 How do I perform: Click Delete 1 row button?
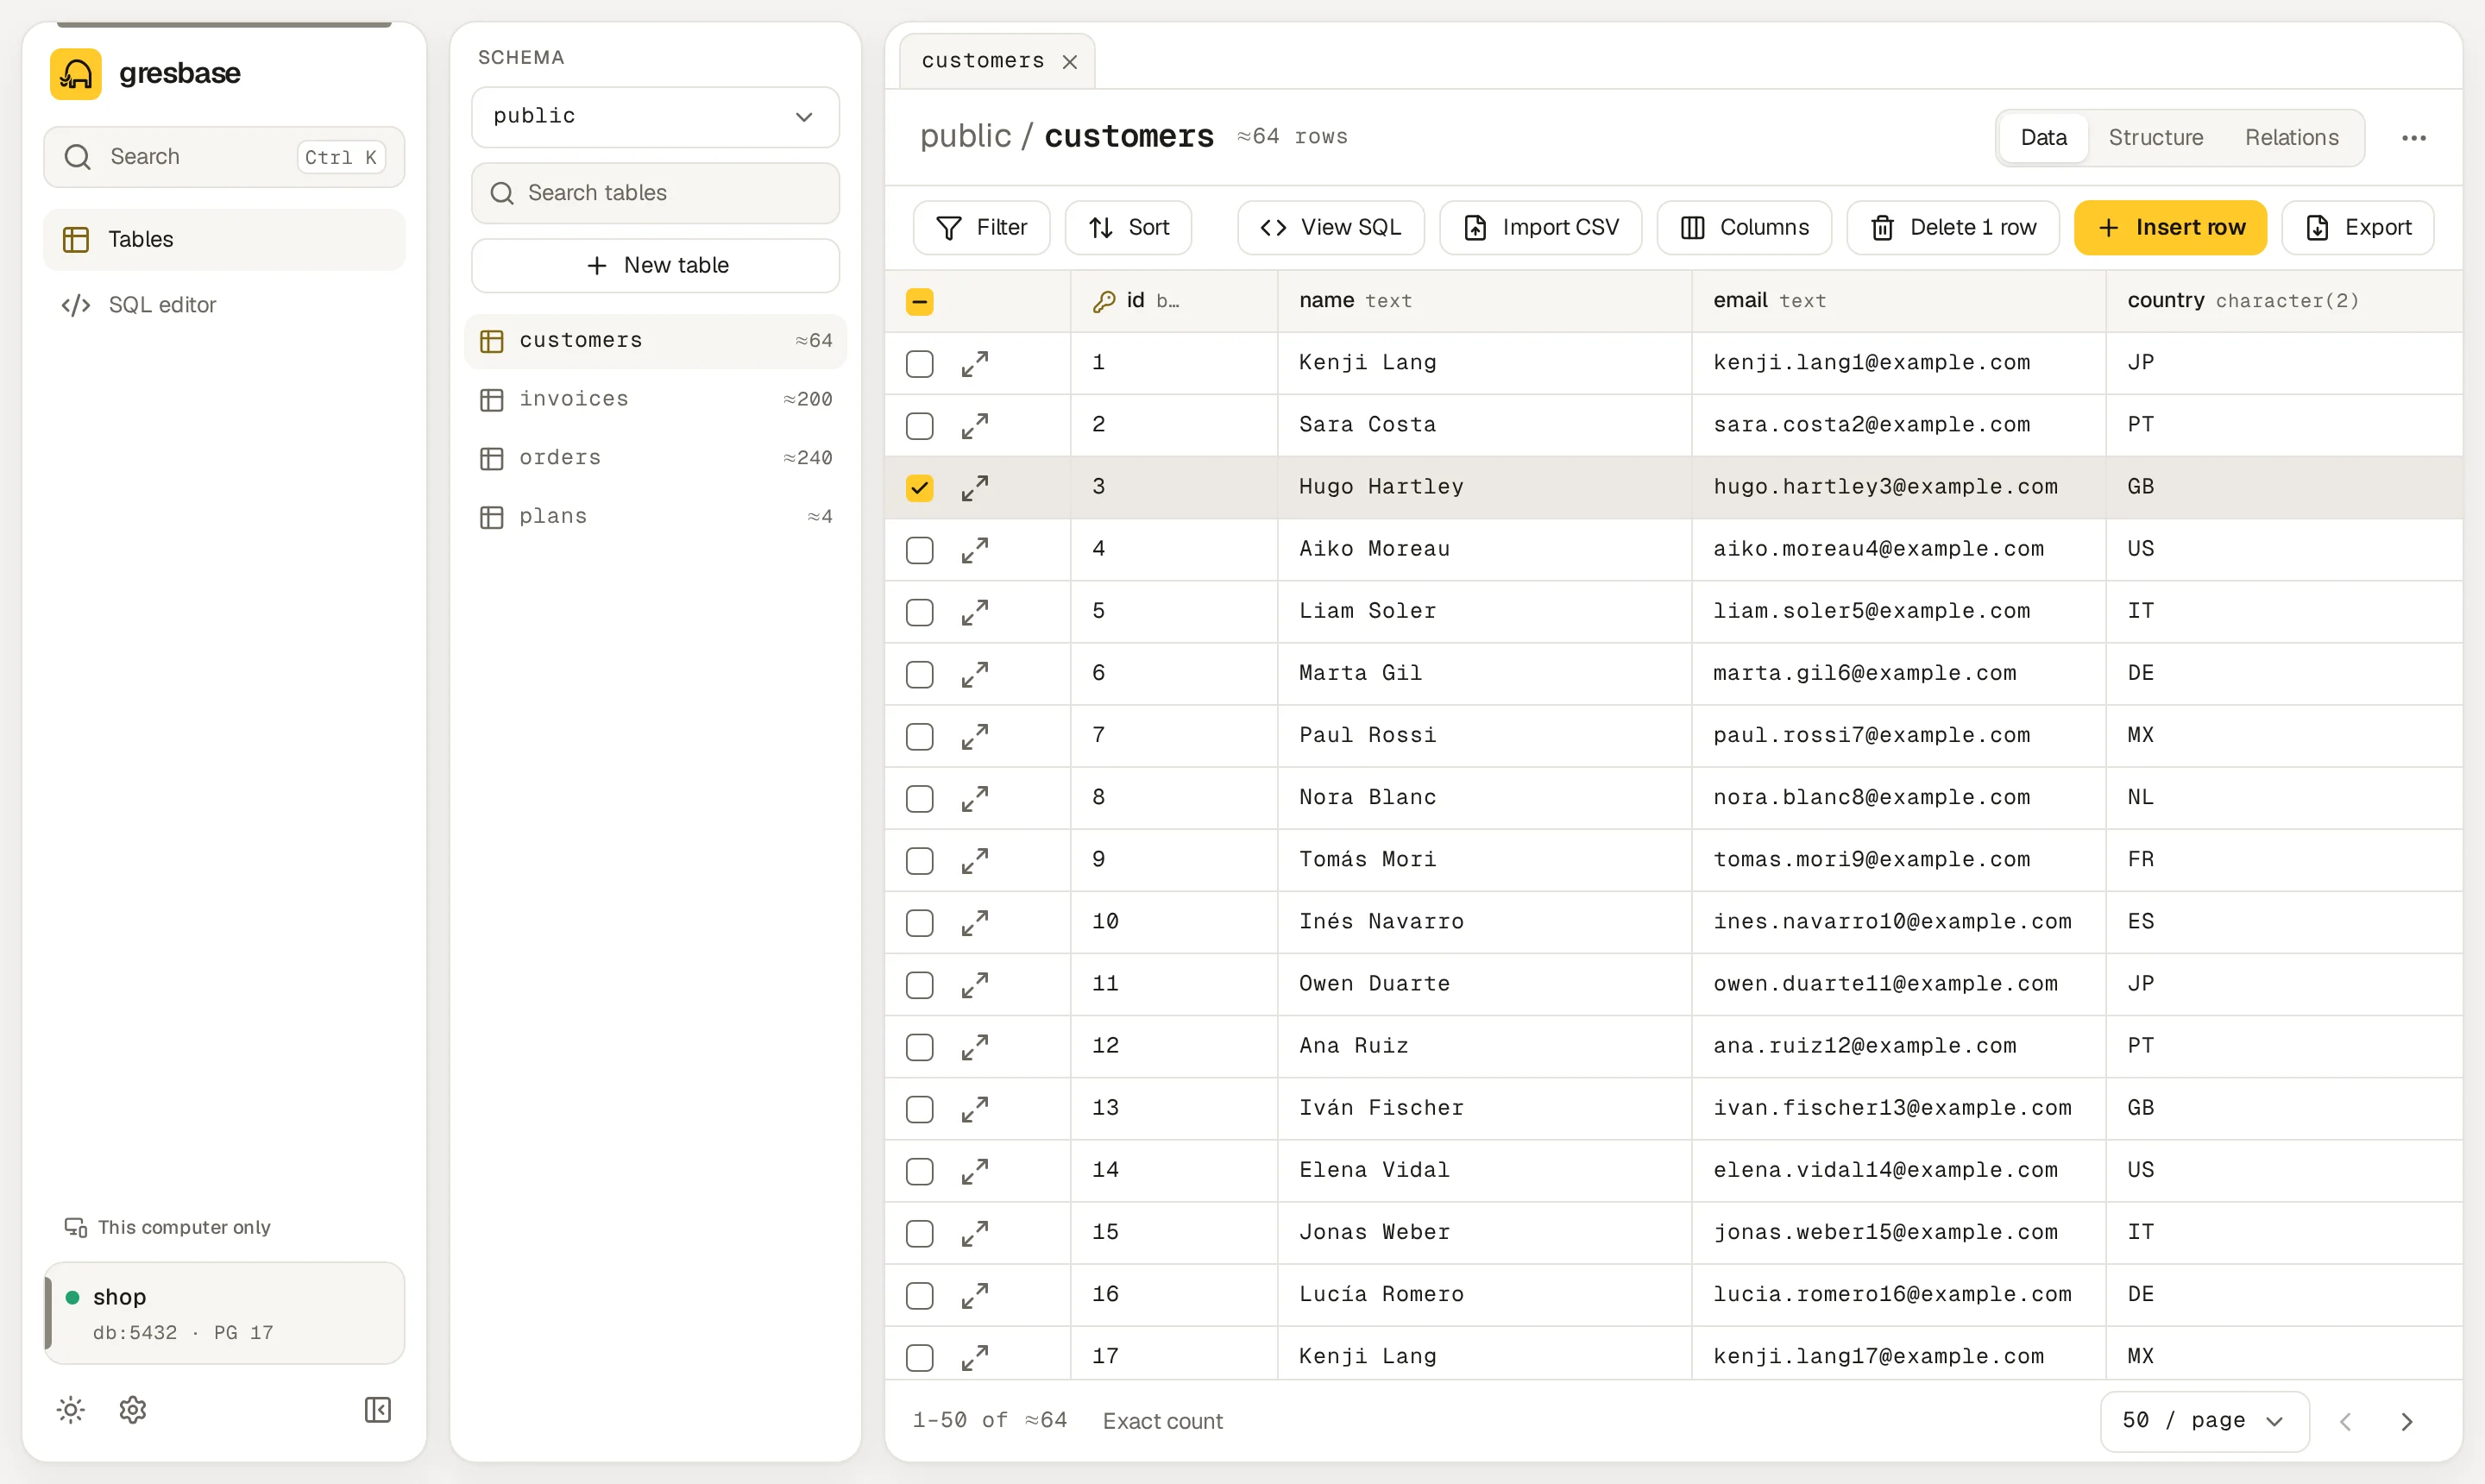[x=1953, y=228]
